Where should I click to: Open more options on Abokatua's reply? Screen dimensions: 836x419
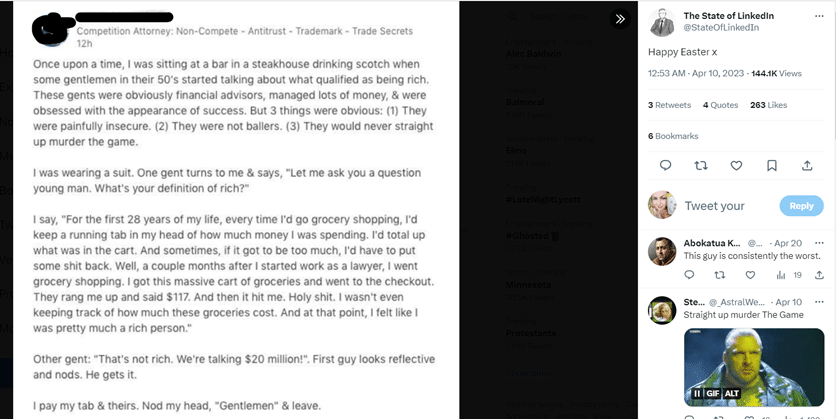pos(819,243)
